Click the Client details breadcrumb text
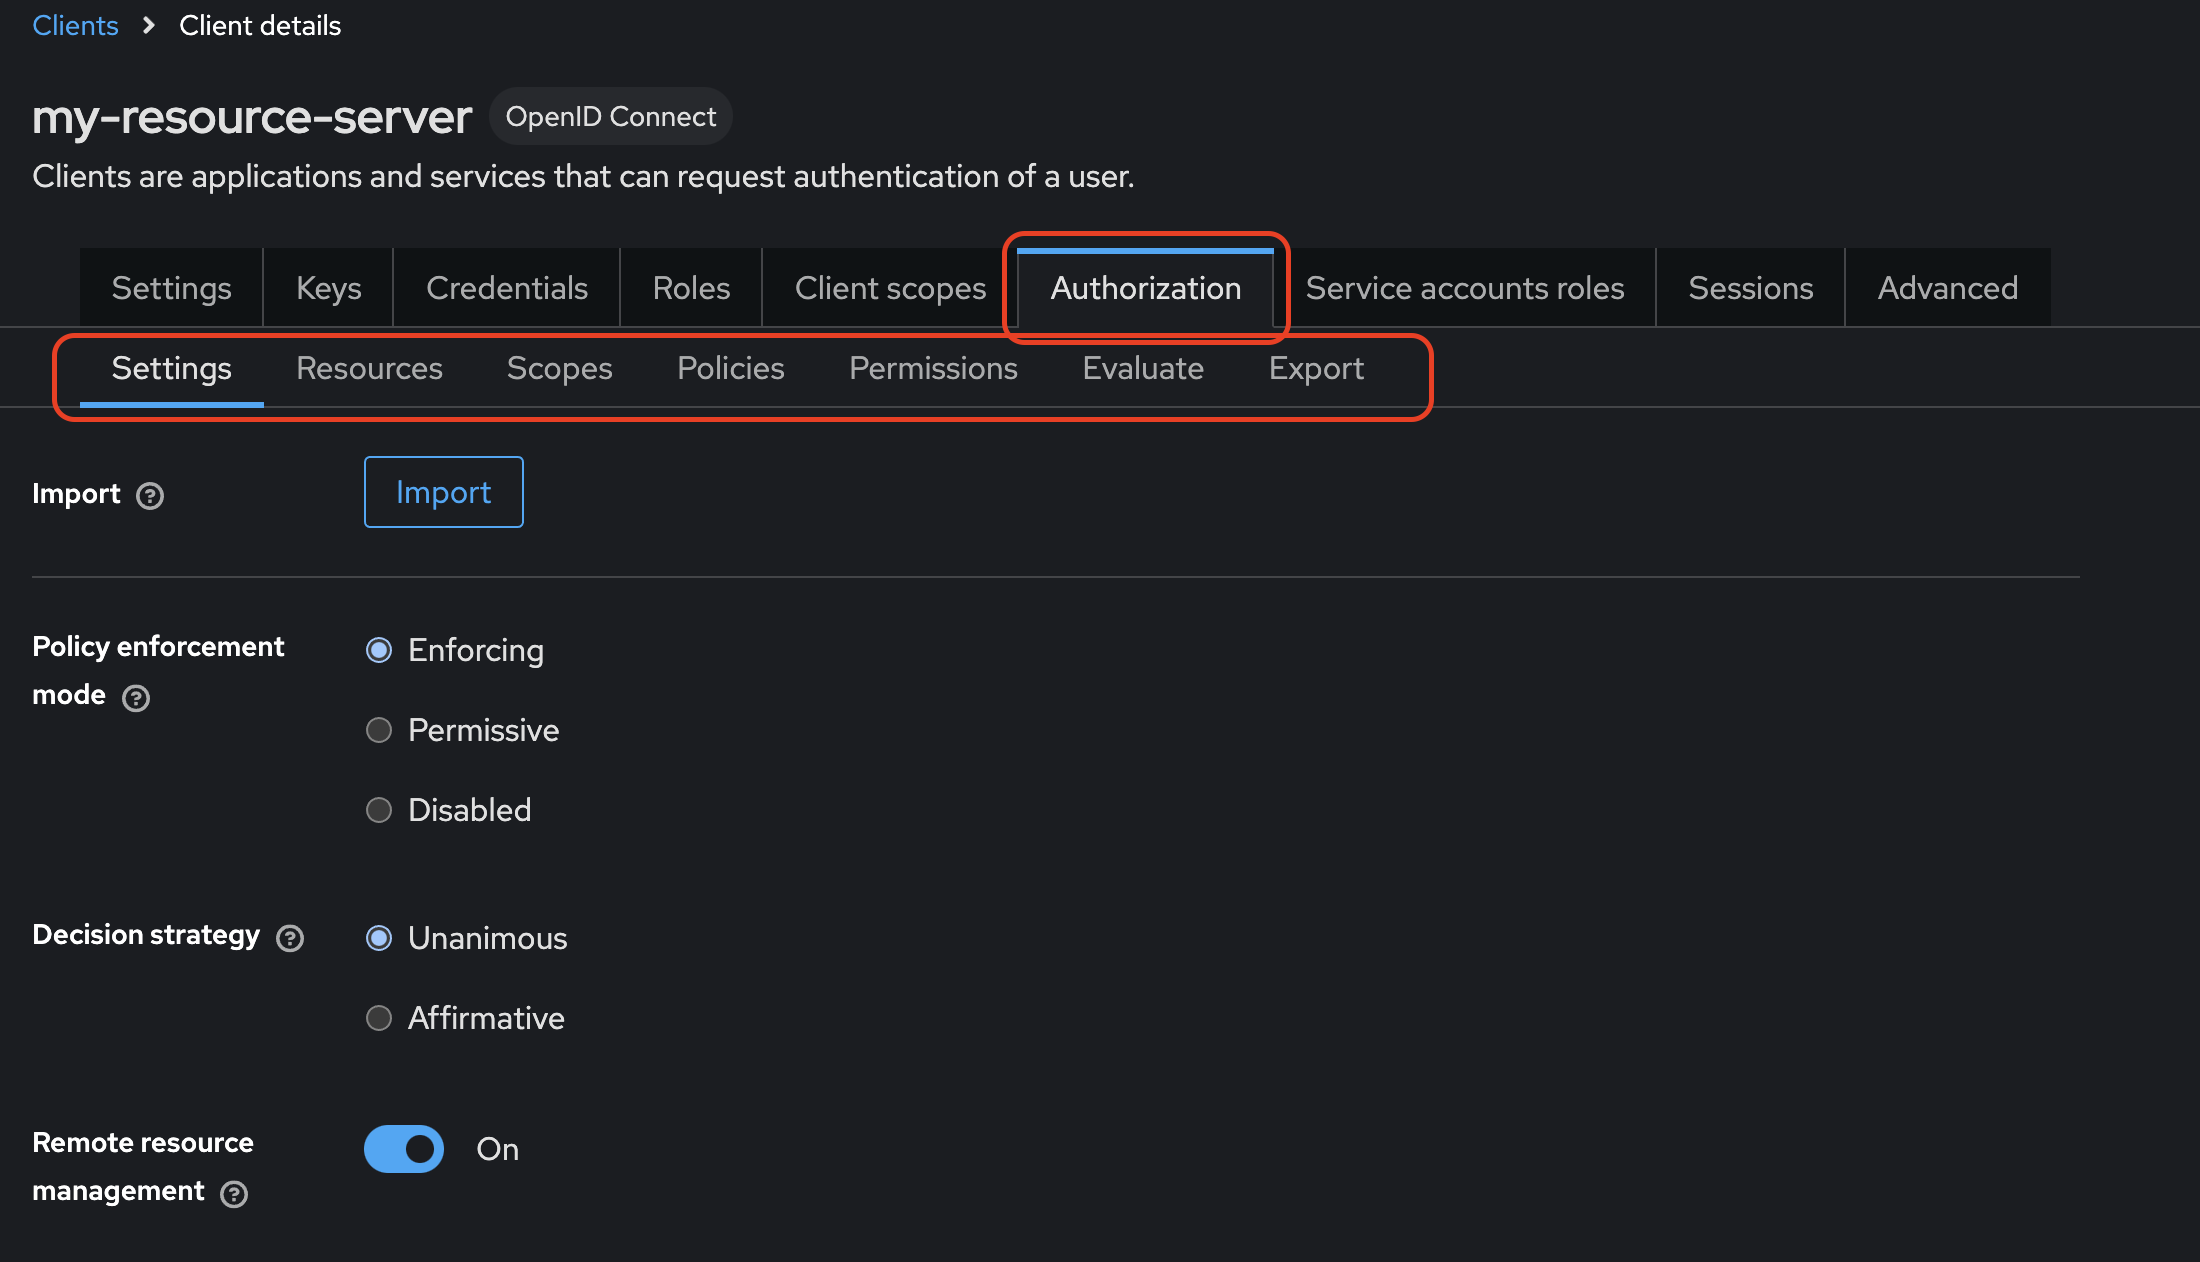The height and width of the screenshot is (1262, 2200). [x=260, y=25]
